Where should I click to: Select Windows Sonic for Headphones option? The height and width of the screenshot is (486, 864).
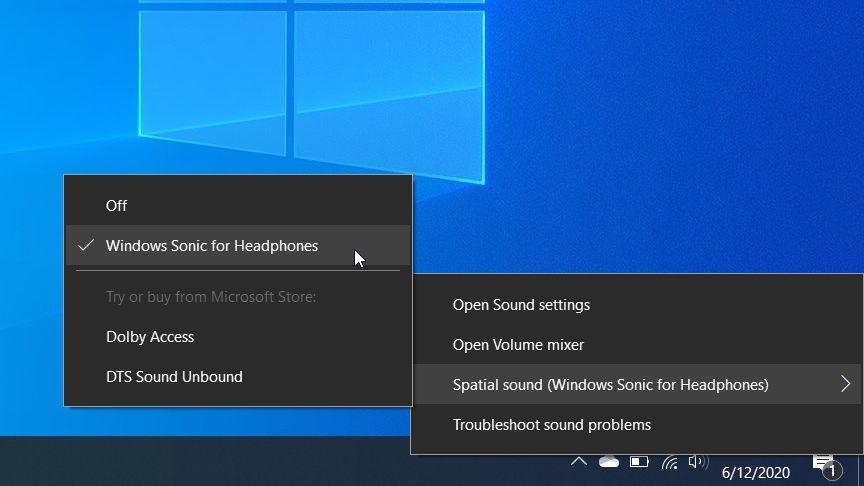[237, 245]
